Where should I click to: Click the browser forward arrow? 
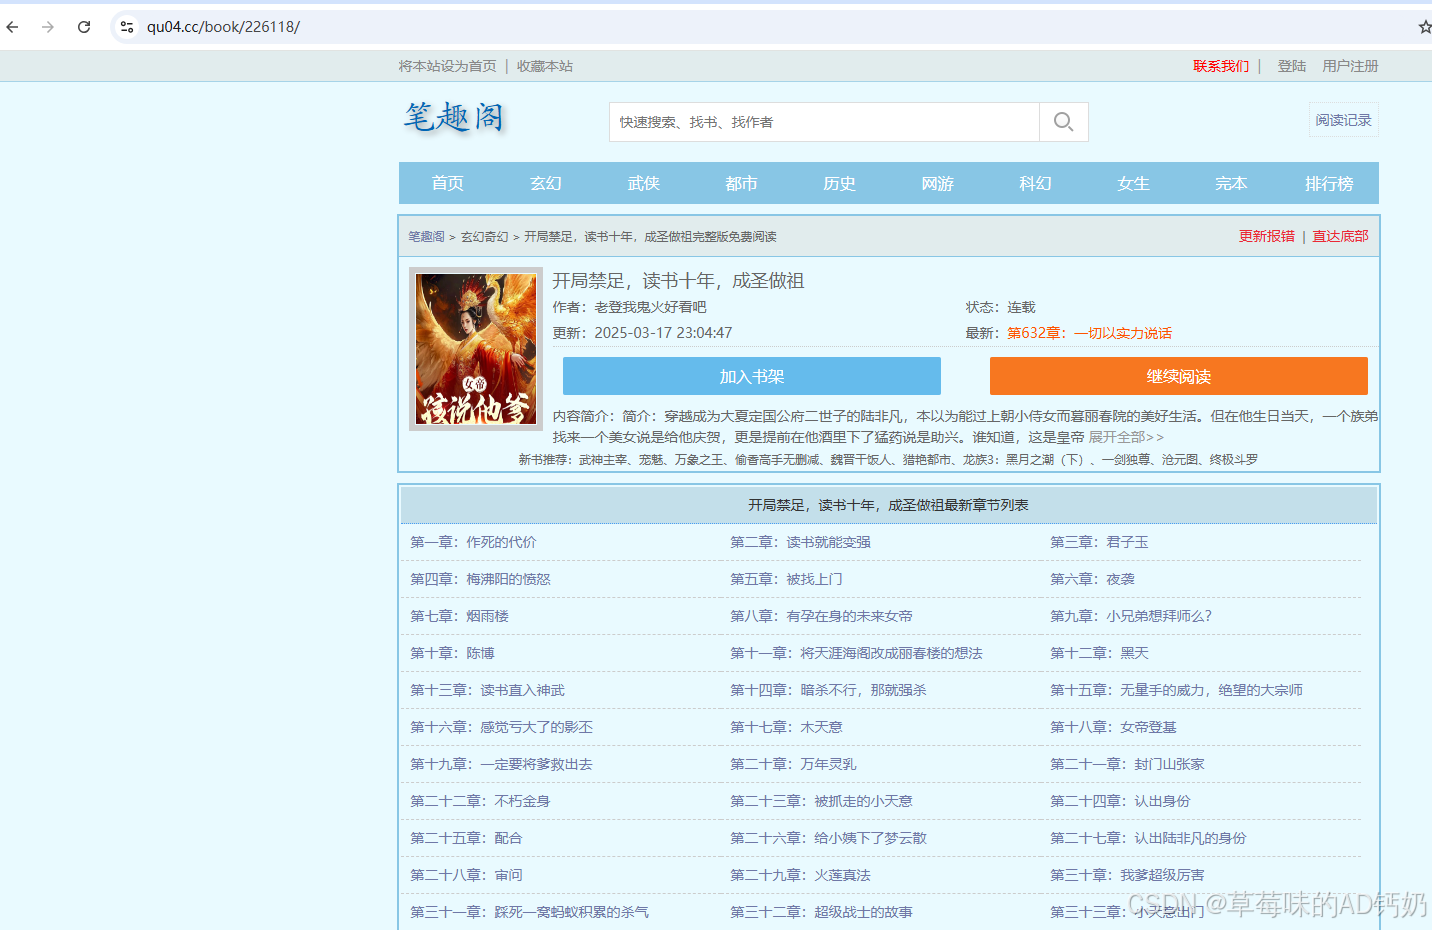pyautogui.click(x=47, y=27)
